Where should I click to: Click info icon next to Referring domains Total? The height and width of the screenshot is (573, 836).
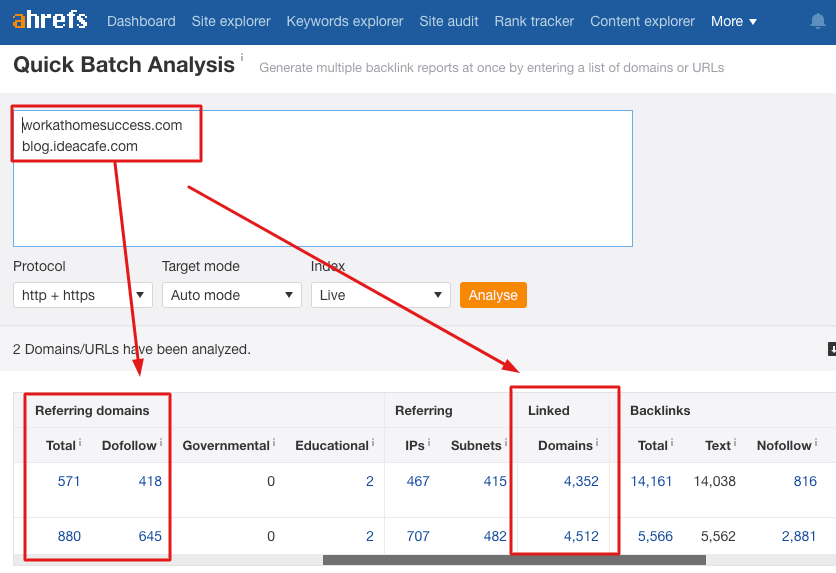[x=80, y=442]
